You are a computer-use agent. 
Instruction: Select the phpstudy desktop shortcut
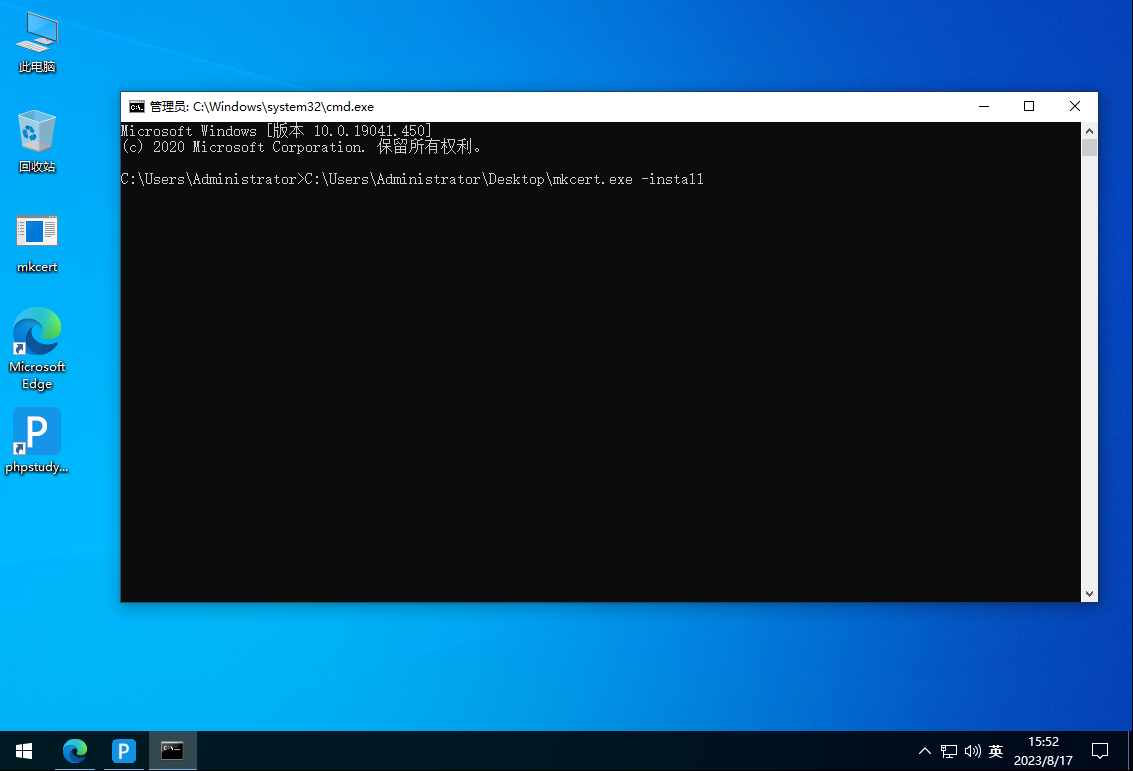coord(37,440)
